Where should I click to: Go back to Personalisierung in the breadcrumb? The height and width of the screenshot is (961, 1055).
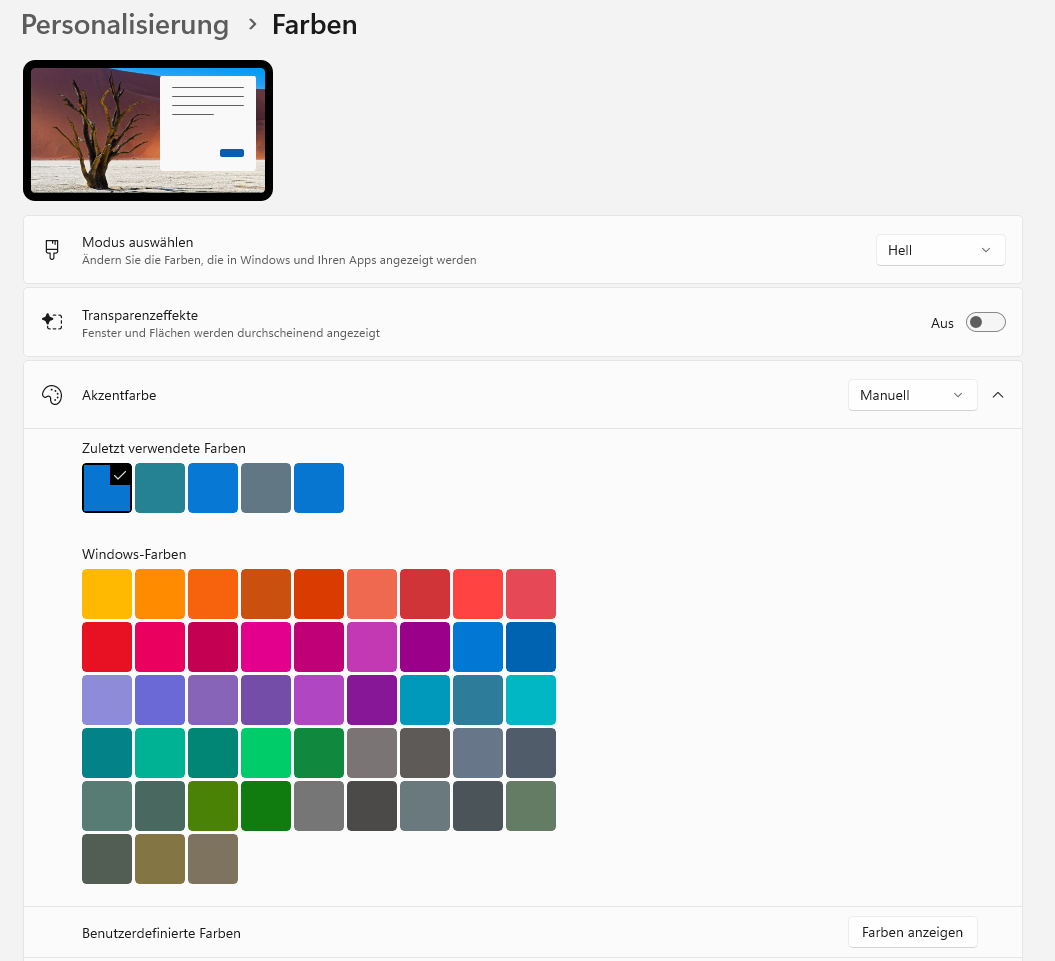pos(125,25)
